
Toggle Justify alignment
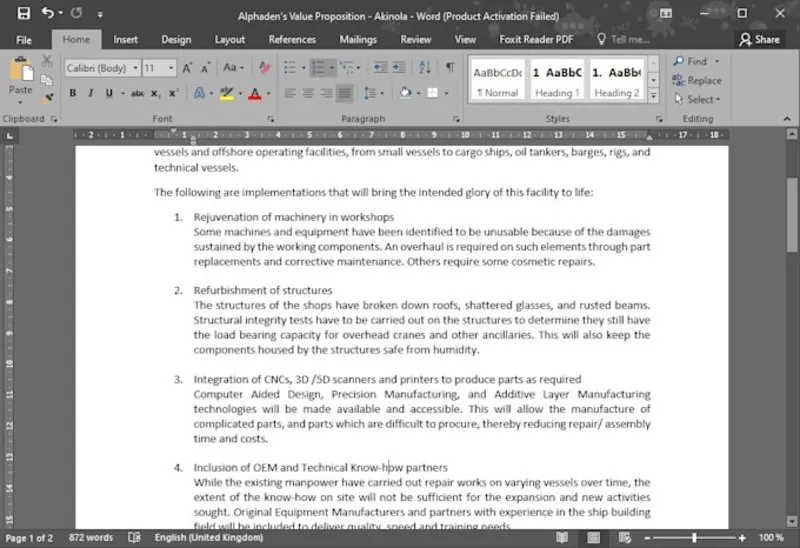[x=345, y=93]
